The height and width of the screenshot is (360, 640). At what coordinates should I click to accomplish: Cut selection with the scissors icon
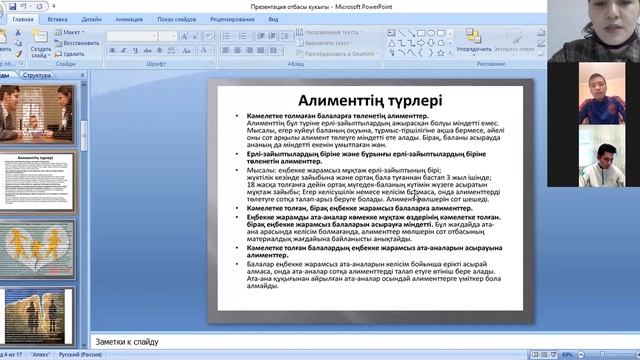[18, 33]
